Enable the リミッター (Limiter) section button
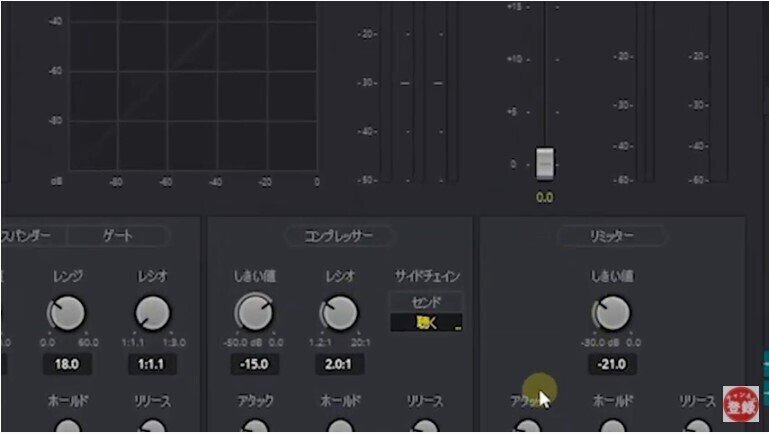 611,236
